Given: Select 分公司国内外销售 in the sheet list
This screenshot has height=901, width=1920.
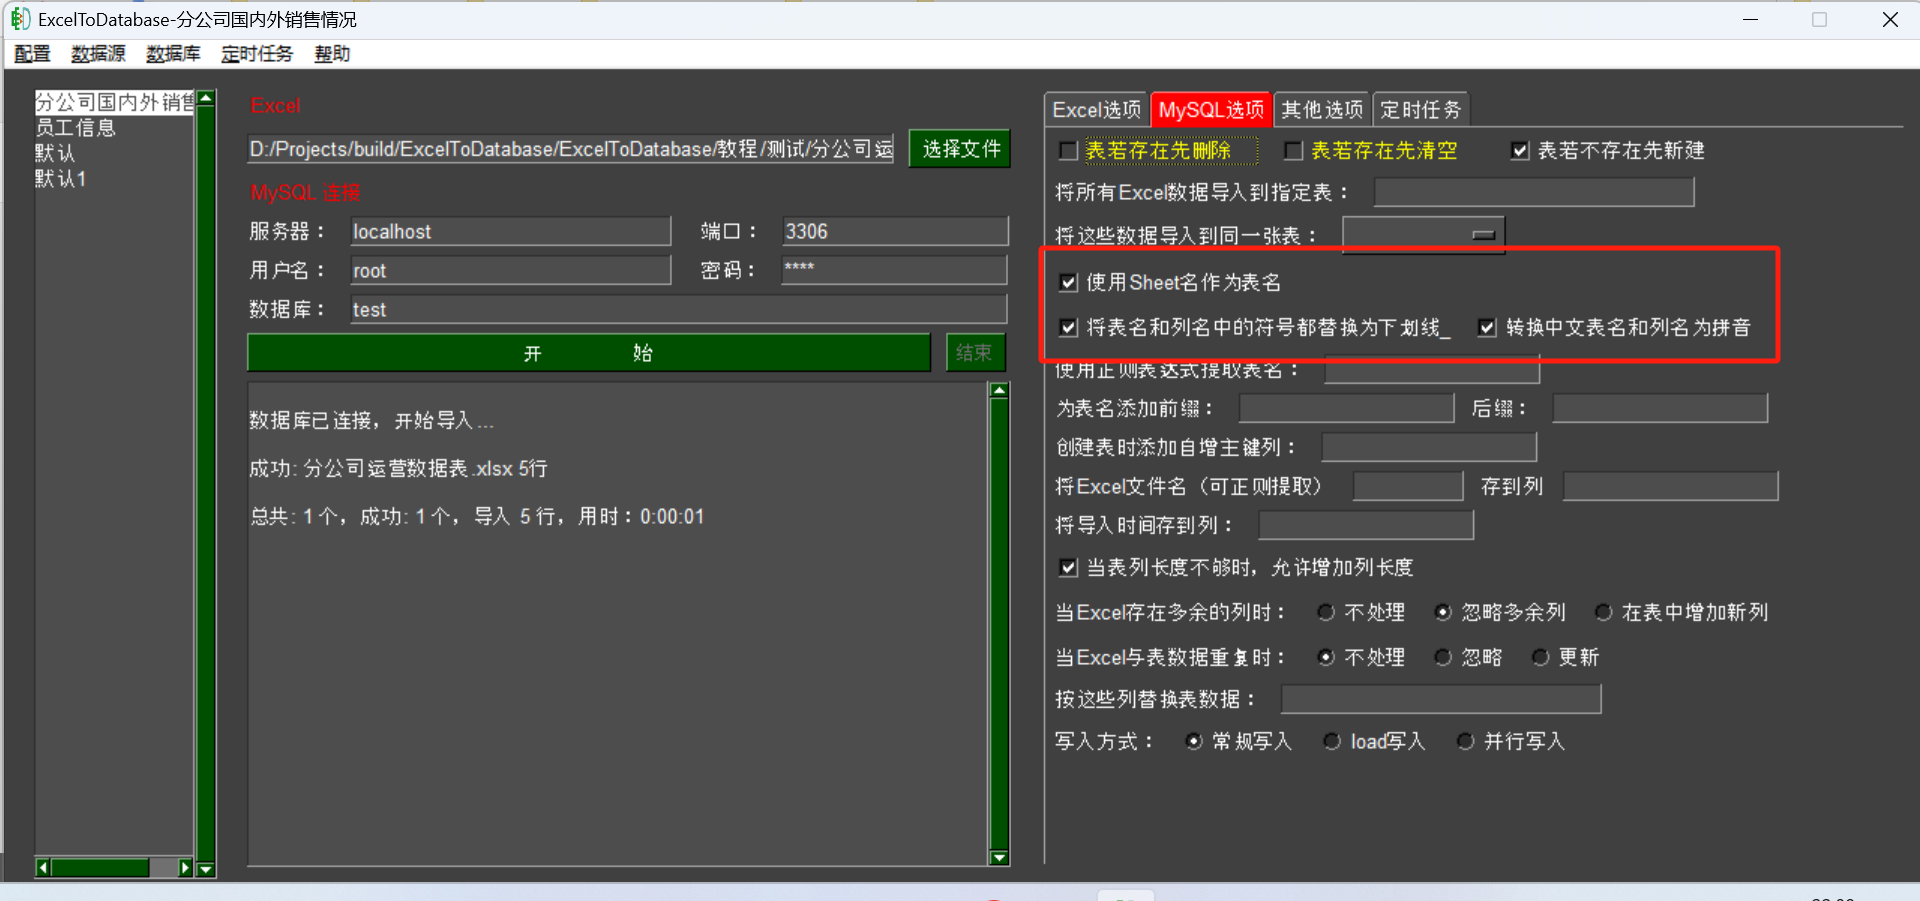Looking at the screenshot, I should click(x=114, y=102).
